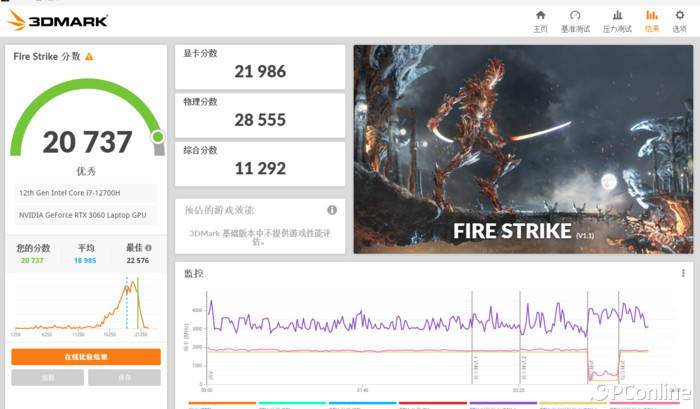The height and width of the screenshot is (409, 700).
Task: Open the Benchmarks tab icon
Action: click(575, 15)
